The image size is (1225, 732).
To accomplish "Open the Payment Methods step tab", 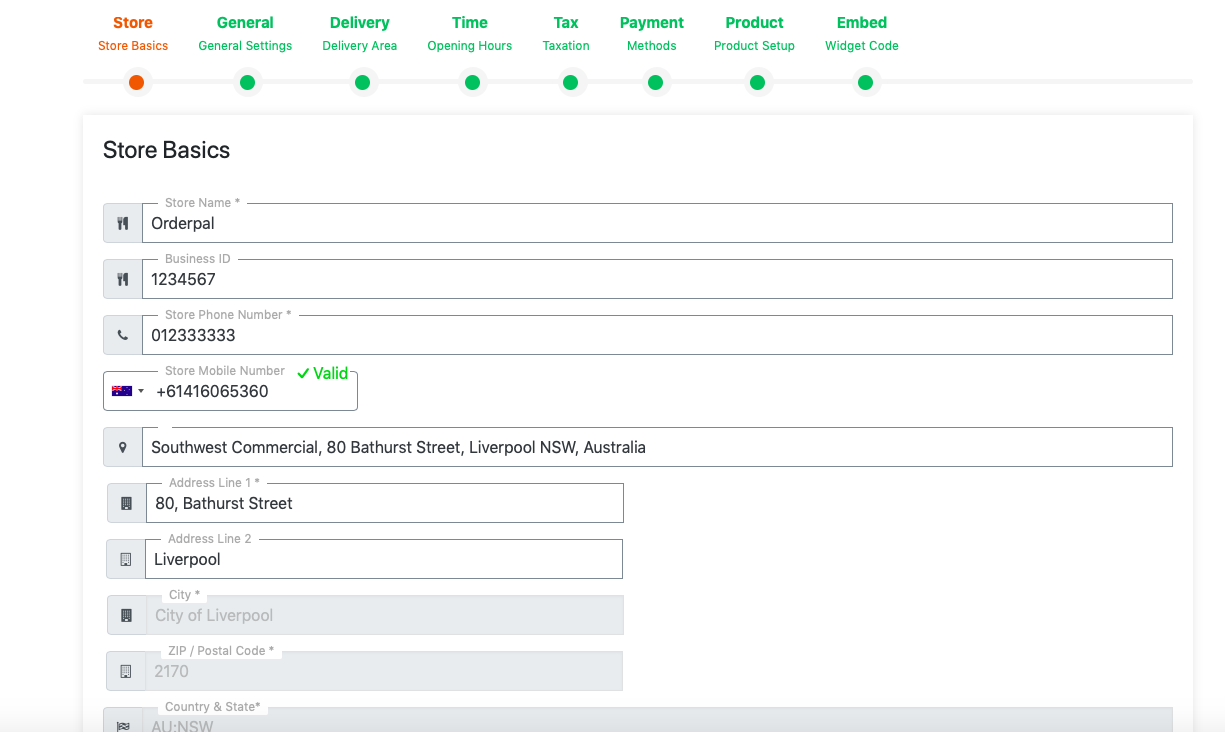I will tap(652, 33).
